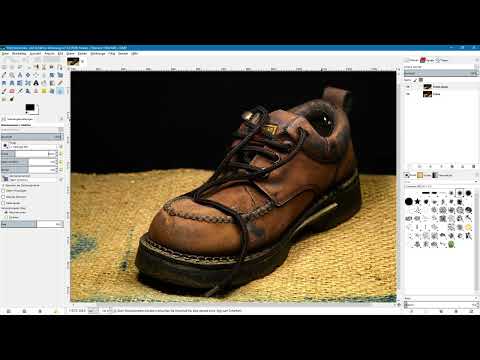
Task: Open the Filter menu
Action: coord(112,53)
